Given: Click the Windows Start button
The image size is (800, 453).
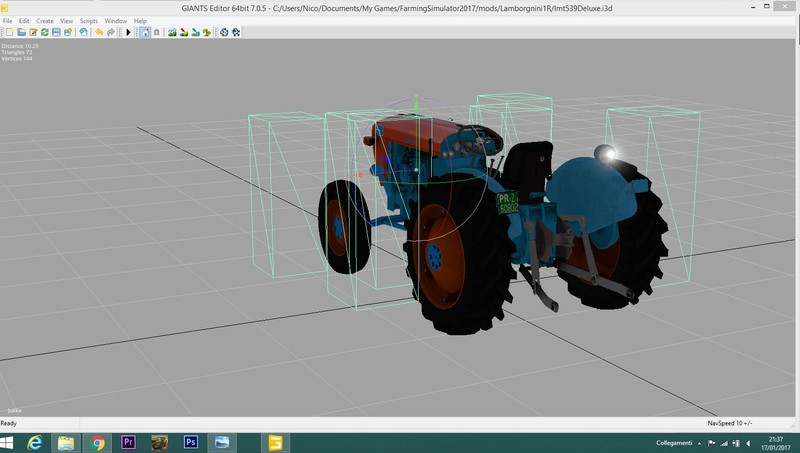Looking at the screenshot, I should pyautogui.click(x=10, y=442).
